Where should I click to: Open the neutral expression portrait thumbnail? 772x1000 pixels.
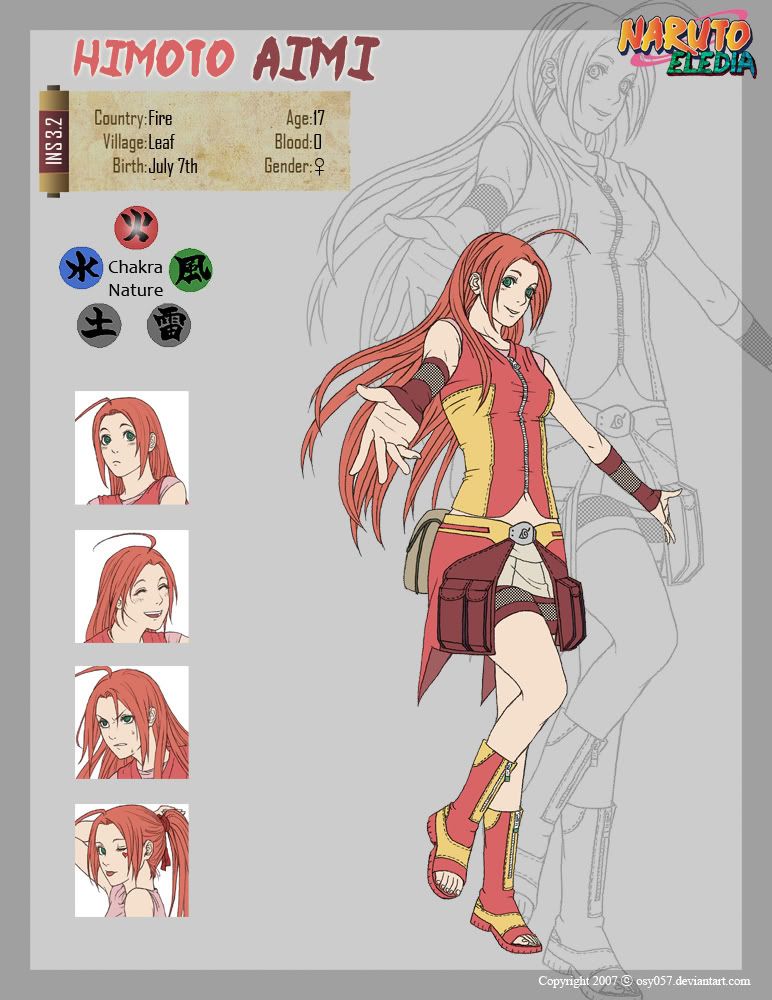coord(132,448)
